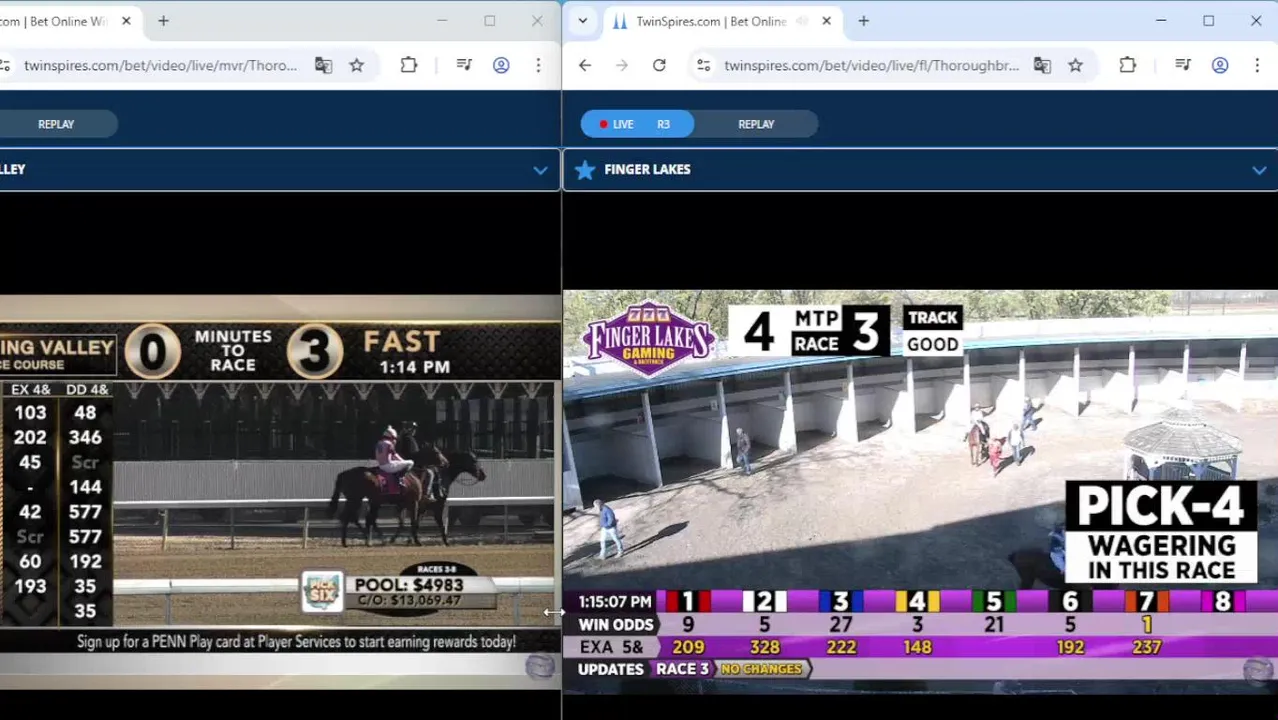The height and width of the screenshot is (720, 1278).
Task: Click translate icon in right window
Action: coord(1042,65)
